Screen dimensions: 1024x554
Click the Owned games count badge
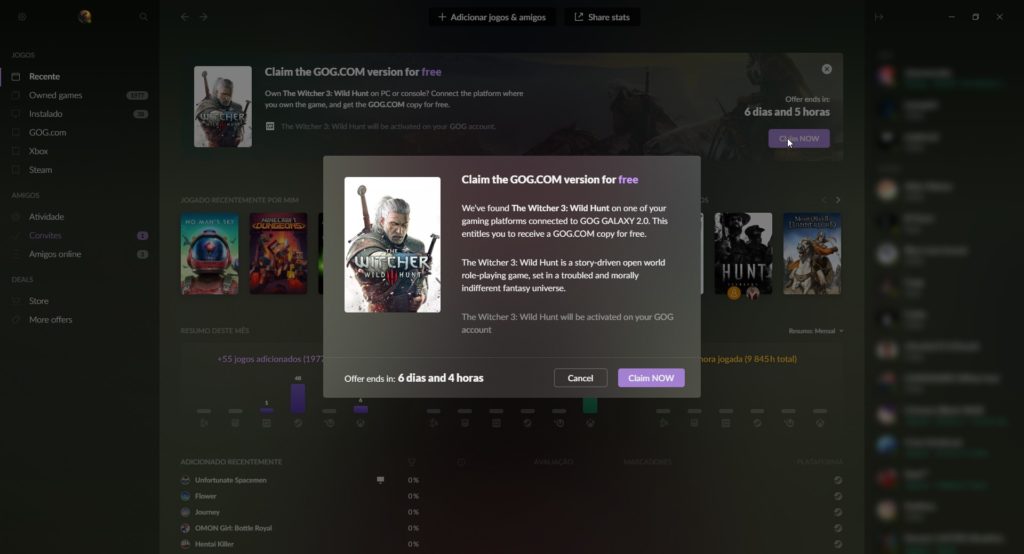pyautogui.click(x=137, y=95)
